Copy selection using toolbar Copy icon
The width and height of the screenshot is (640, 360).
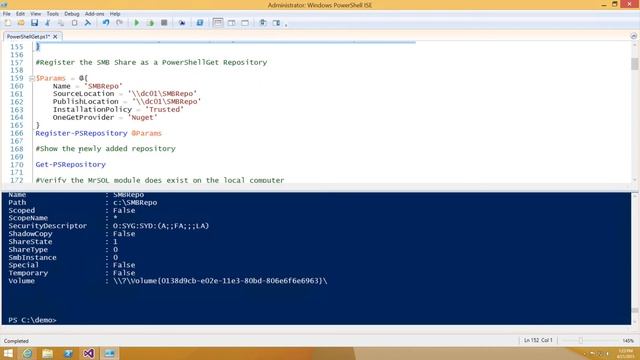click(x=61, y=23)
